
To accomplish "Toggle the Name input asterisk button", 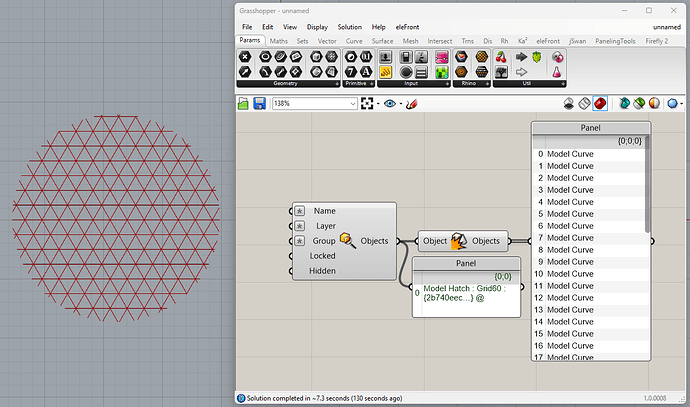I will click(300, 211).
